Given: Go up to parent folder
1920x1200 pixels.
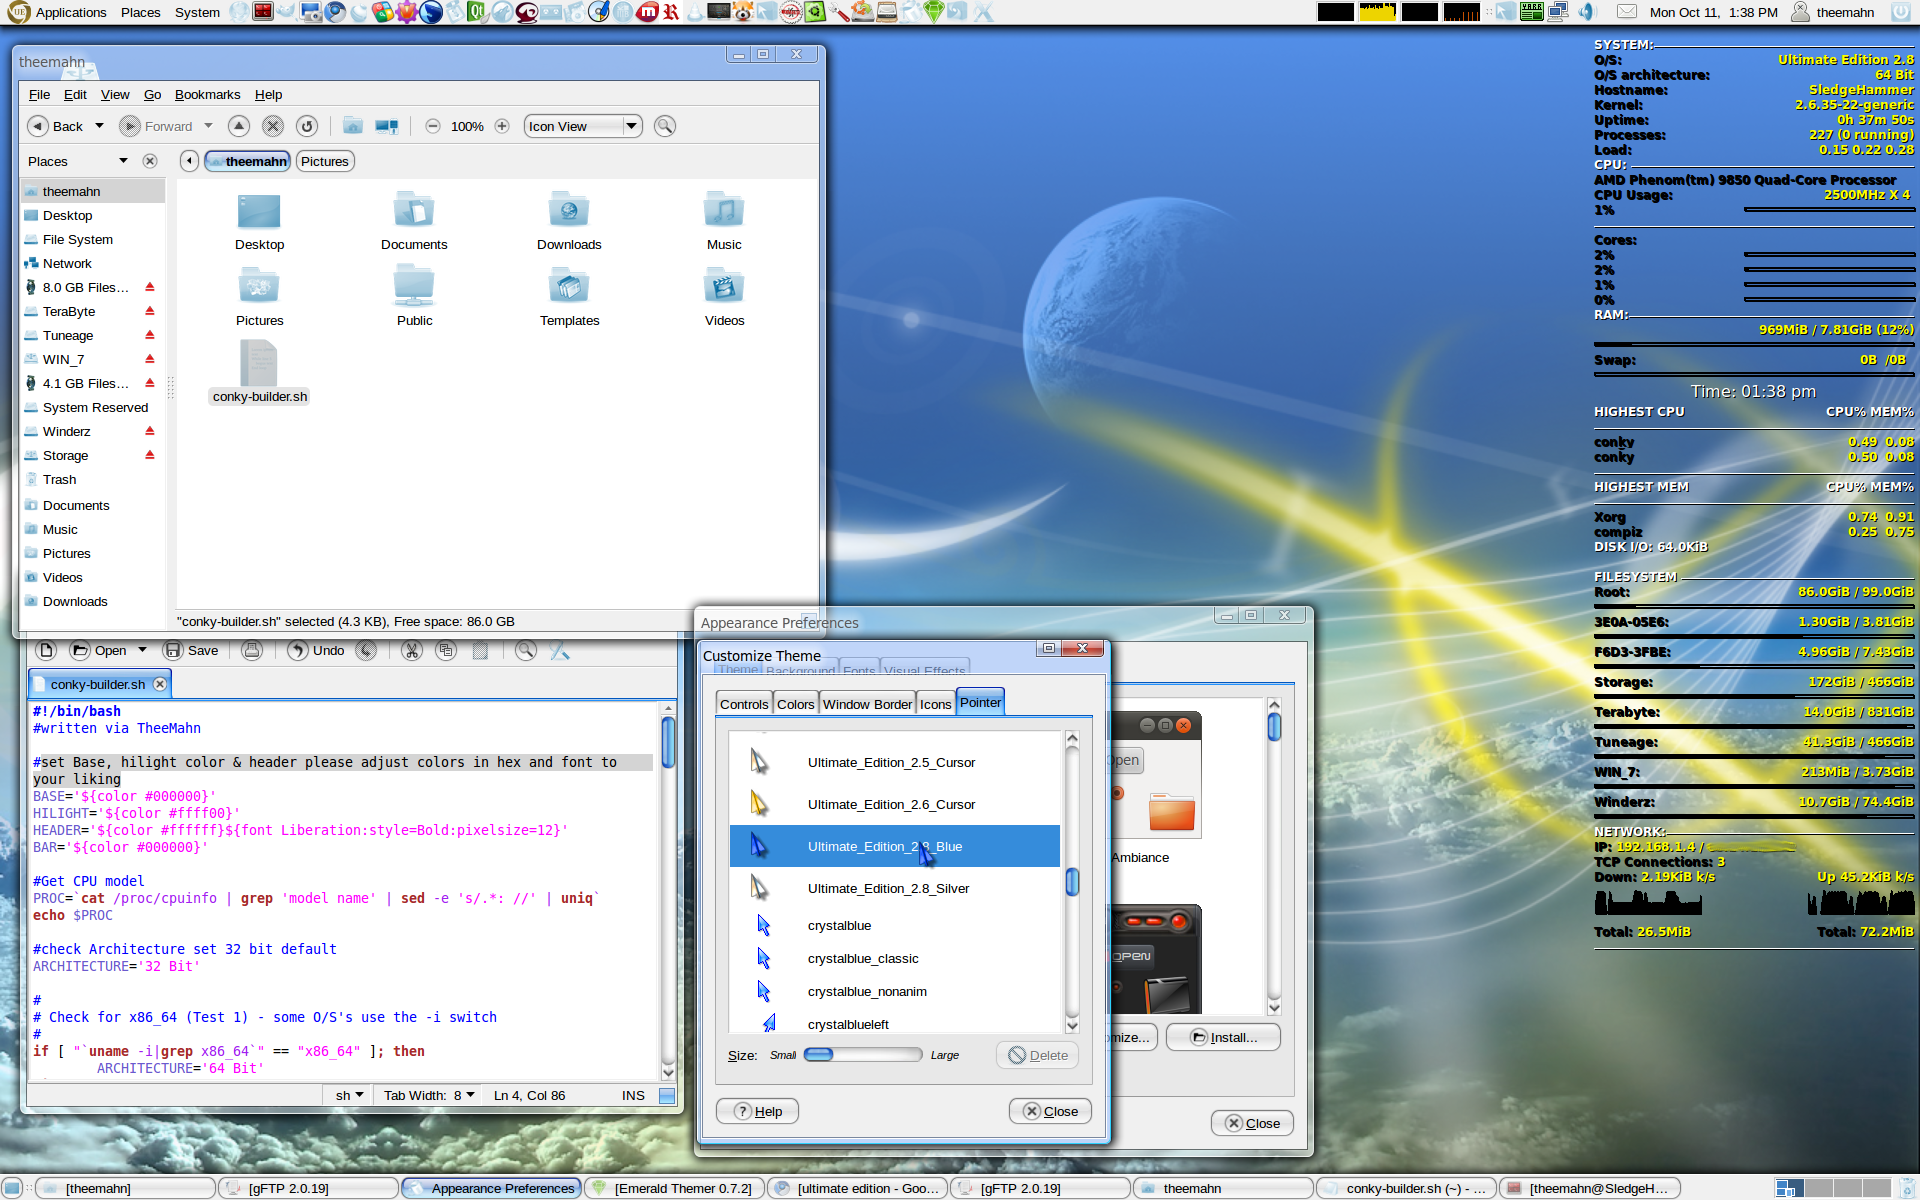Looking at the screenshot, I should click(238, 126).
